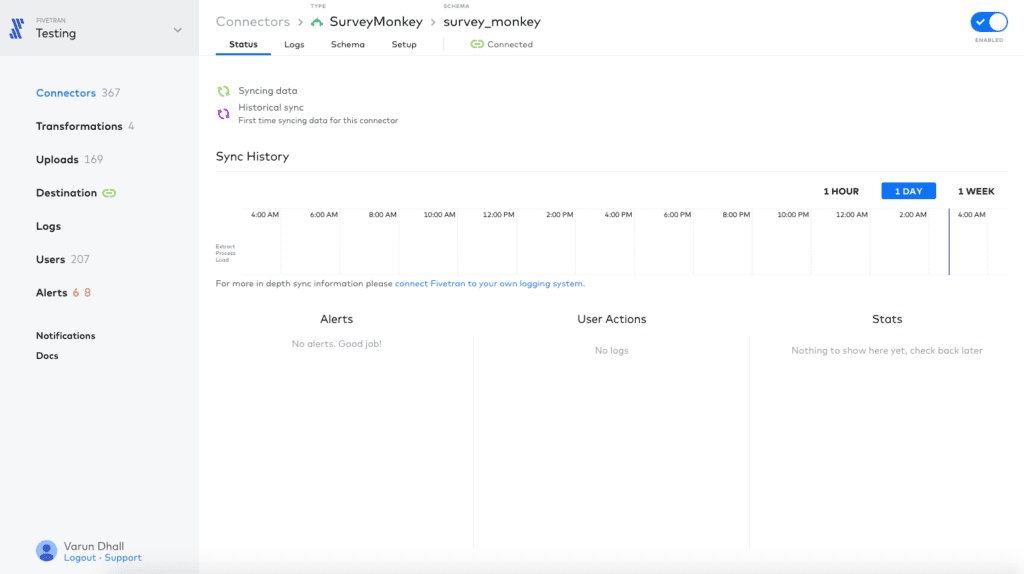
Task: Click the SurveyMonkey connector type icon
Action: tap(317, 22)
